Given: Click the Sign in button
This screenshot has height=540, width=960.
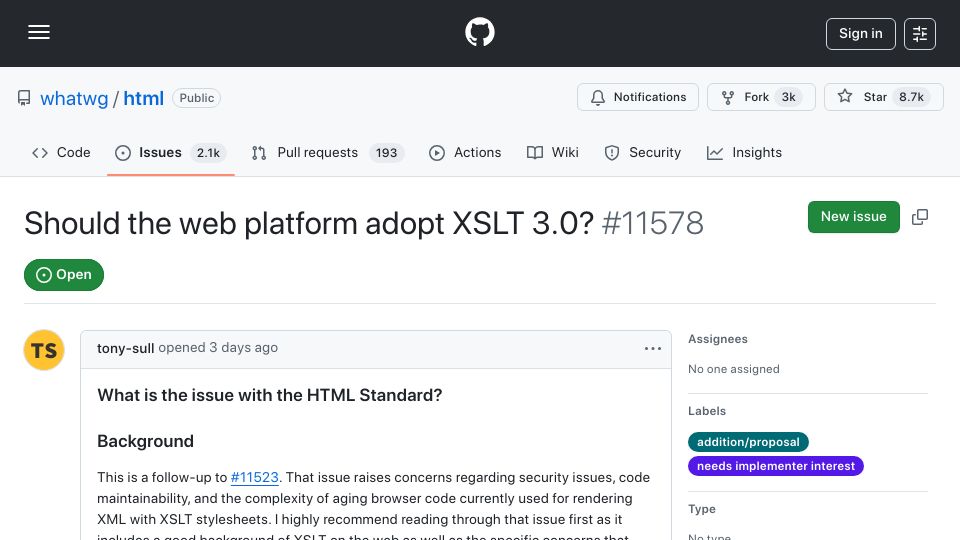Looking at the screenshot, I should [x=860, y=34].
